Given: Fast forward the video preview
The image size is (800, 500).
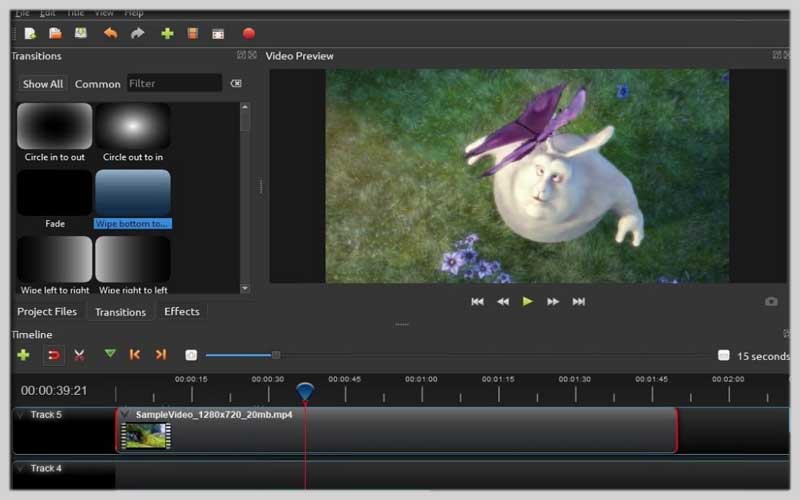Looking at the screenshot, I should click(553, 302).
